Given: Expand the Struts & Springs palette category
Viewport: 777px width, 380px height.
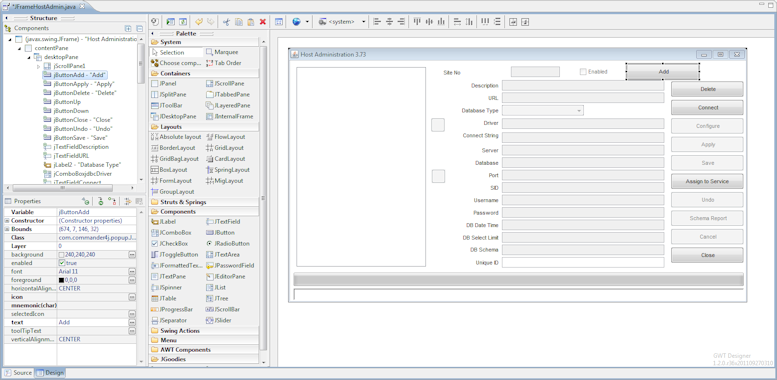Looking at the screenshot, I should click(x=204, y=202).
